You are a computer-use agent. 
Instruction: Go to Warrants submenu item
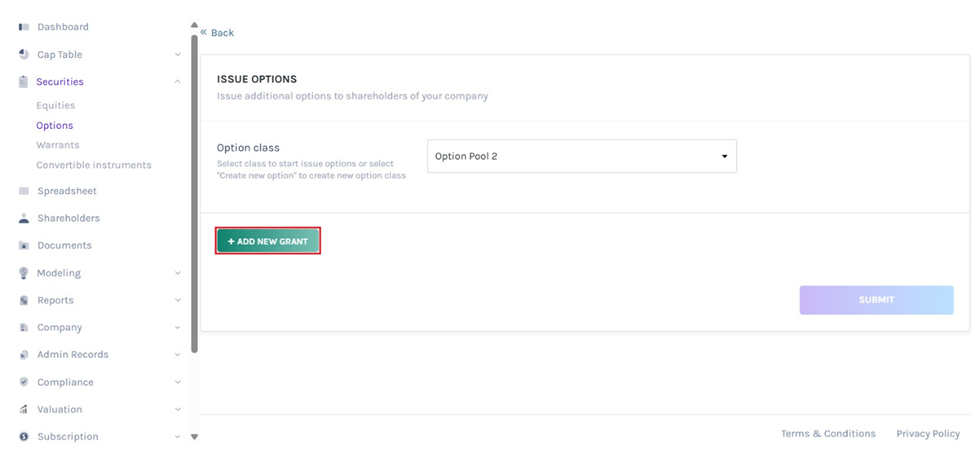[58, 145]
